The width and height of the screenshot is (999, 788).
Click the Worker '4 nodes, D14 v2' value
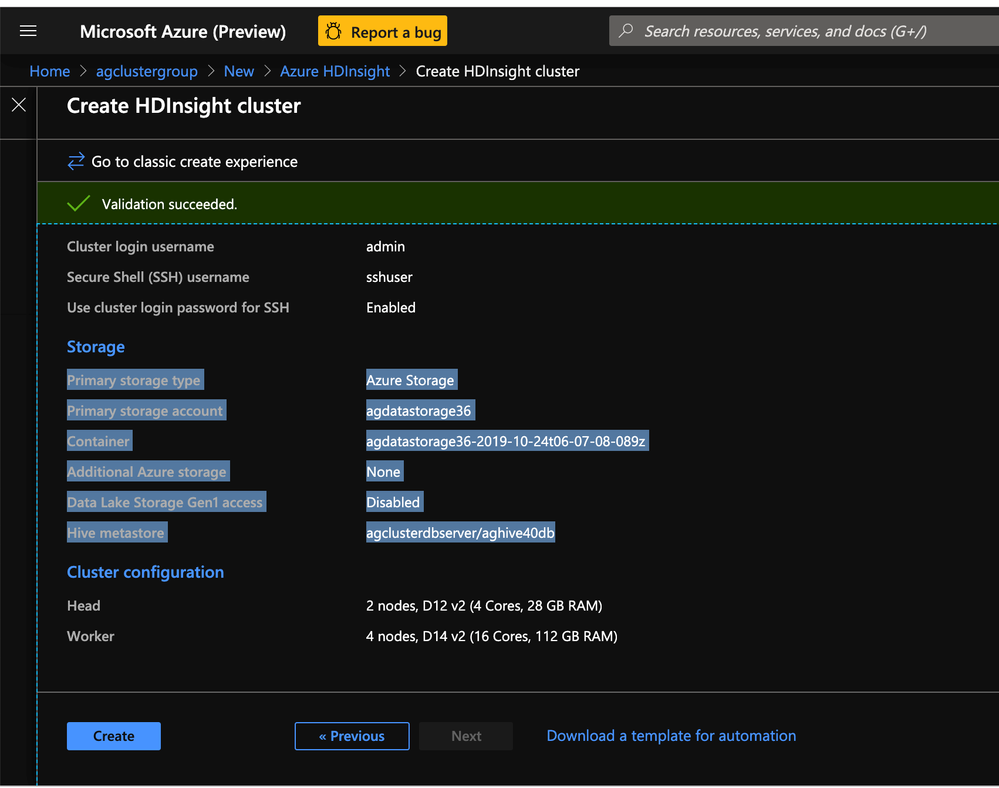(492, 636)
